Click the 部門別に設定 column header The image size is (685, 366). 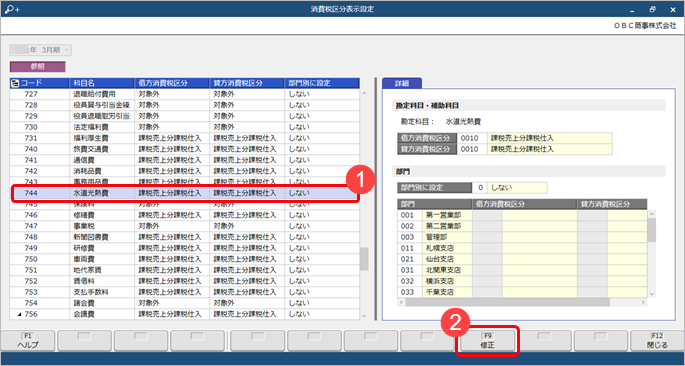coord(322,83)
